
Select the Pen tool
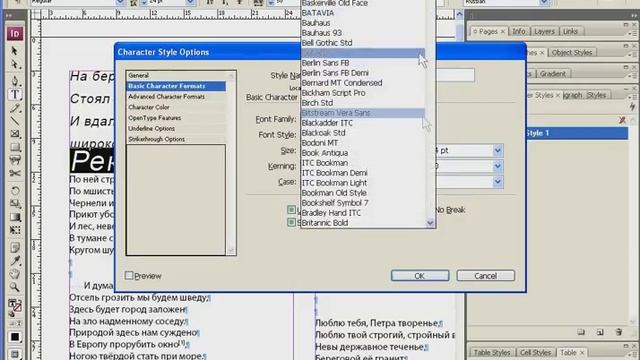(15, 80)
